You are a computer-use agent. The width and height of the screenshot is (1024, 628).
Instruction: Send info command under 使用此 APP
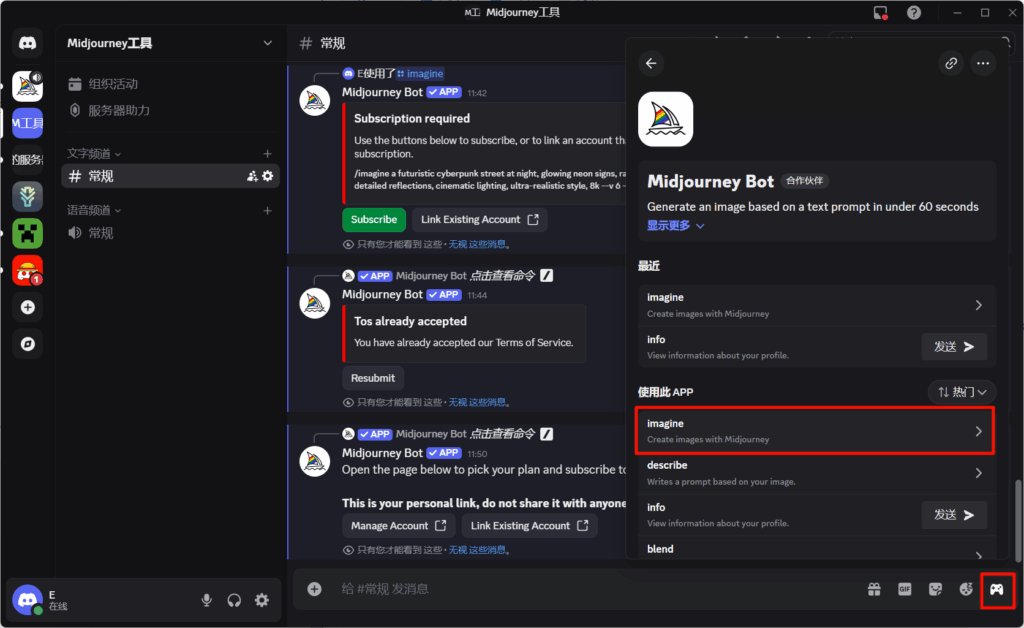click(953, 515)
